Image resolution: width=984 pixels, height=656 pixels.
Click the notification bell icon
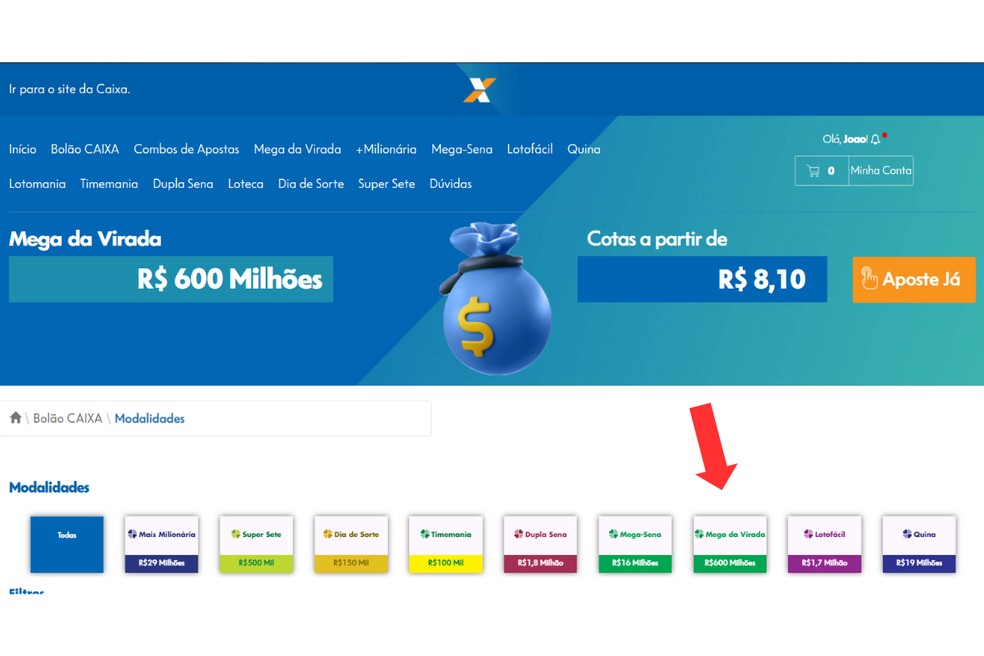(x=875, y=139)
